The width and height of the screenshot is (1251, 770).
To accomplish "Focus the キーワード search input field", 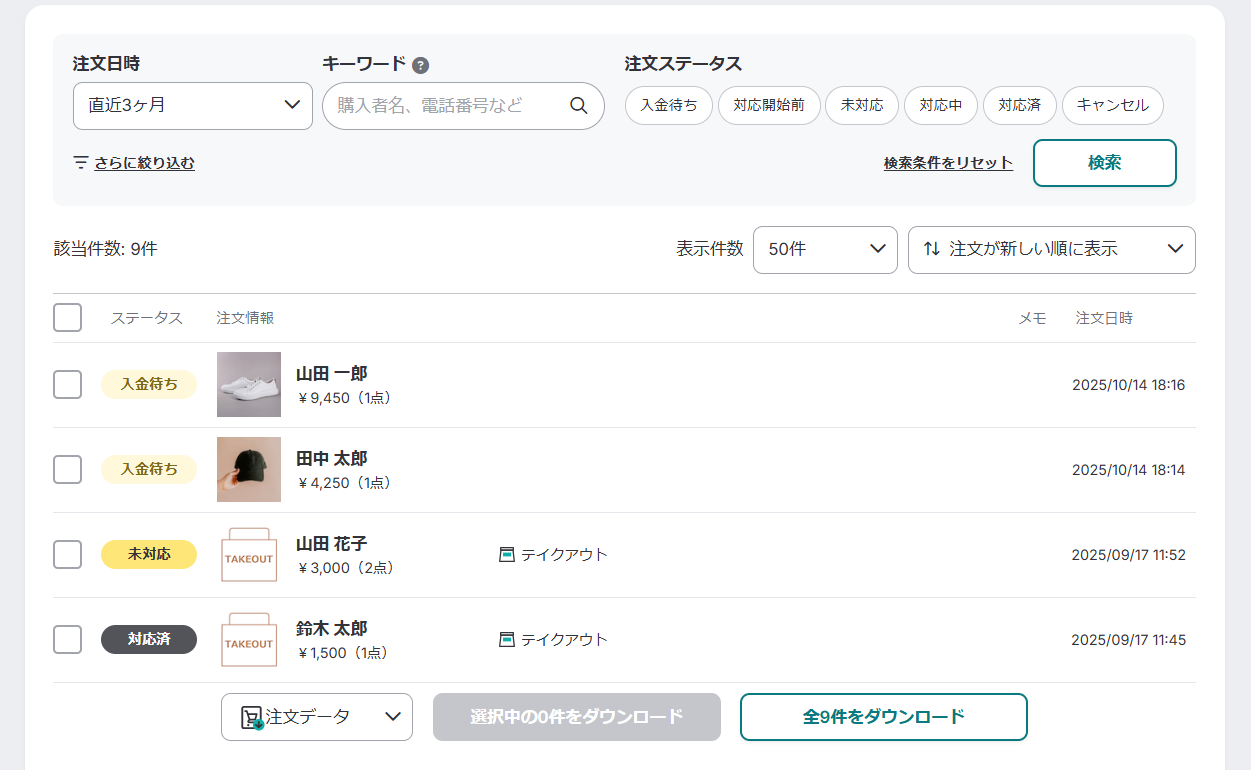I will (445, 106).
